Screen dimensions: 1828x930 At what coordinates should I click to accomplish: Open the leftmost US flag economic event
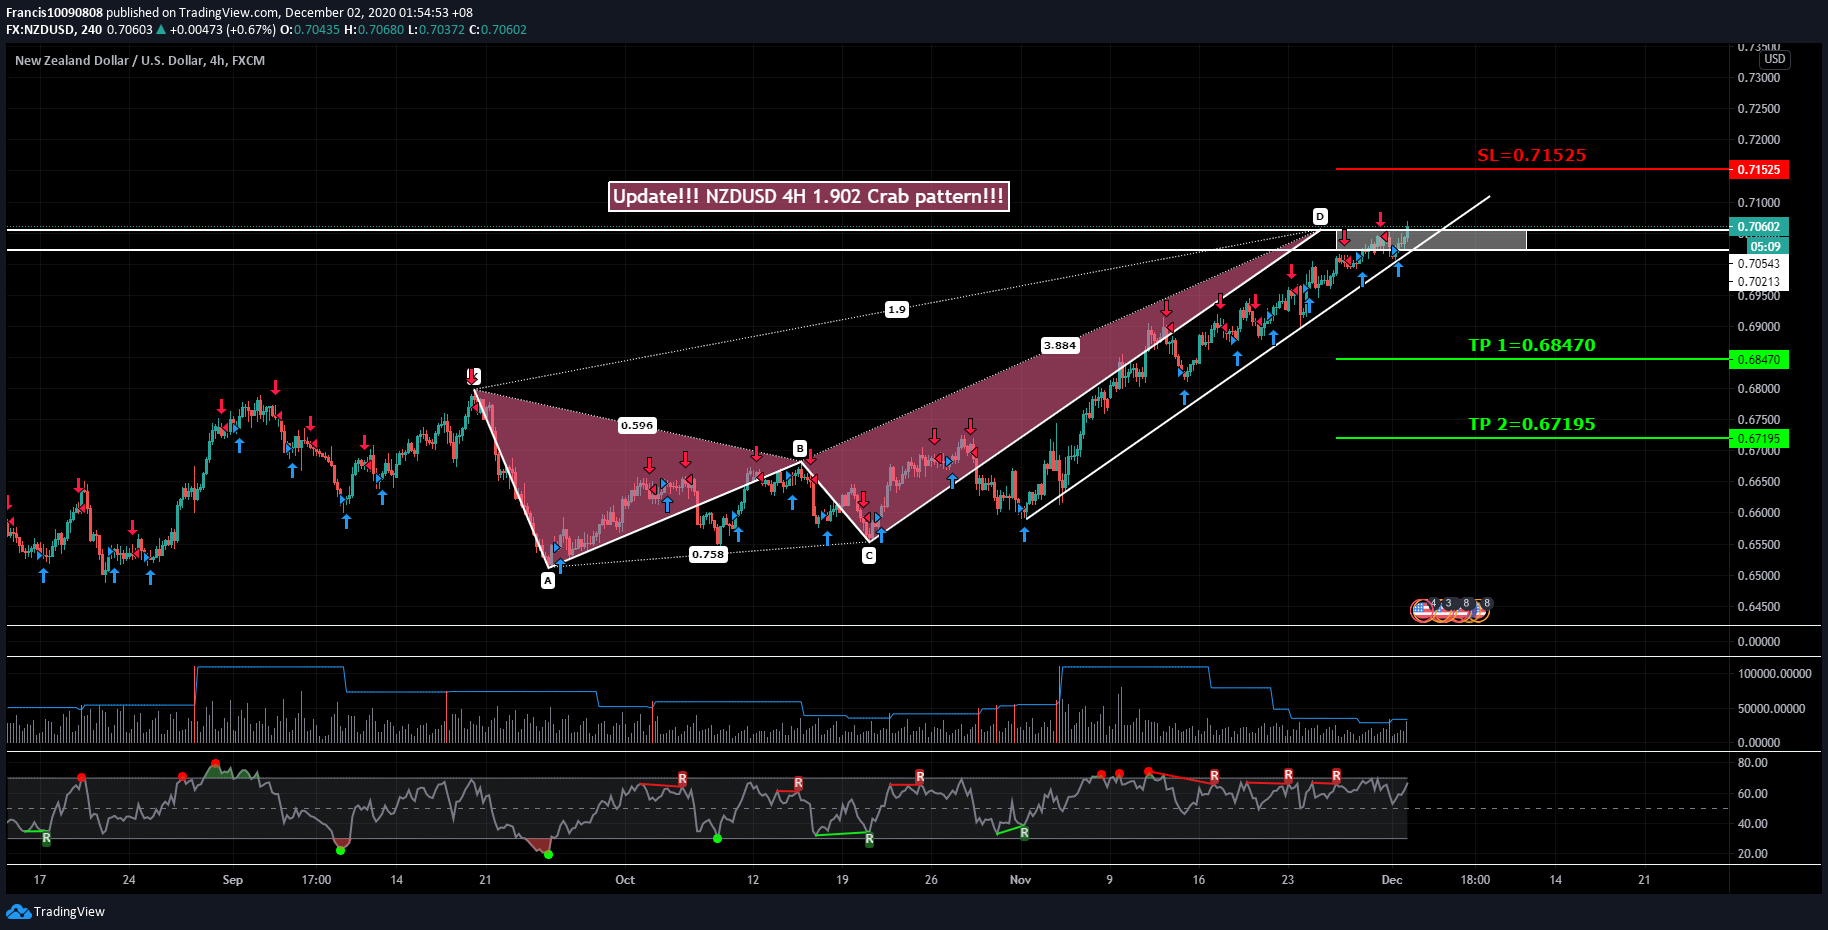click(x=1422, y=609)
